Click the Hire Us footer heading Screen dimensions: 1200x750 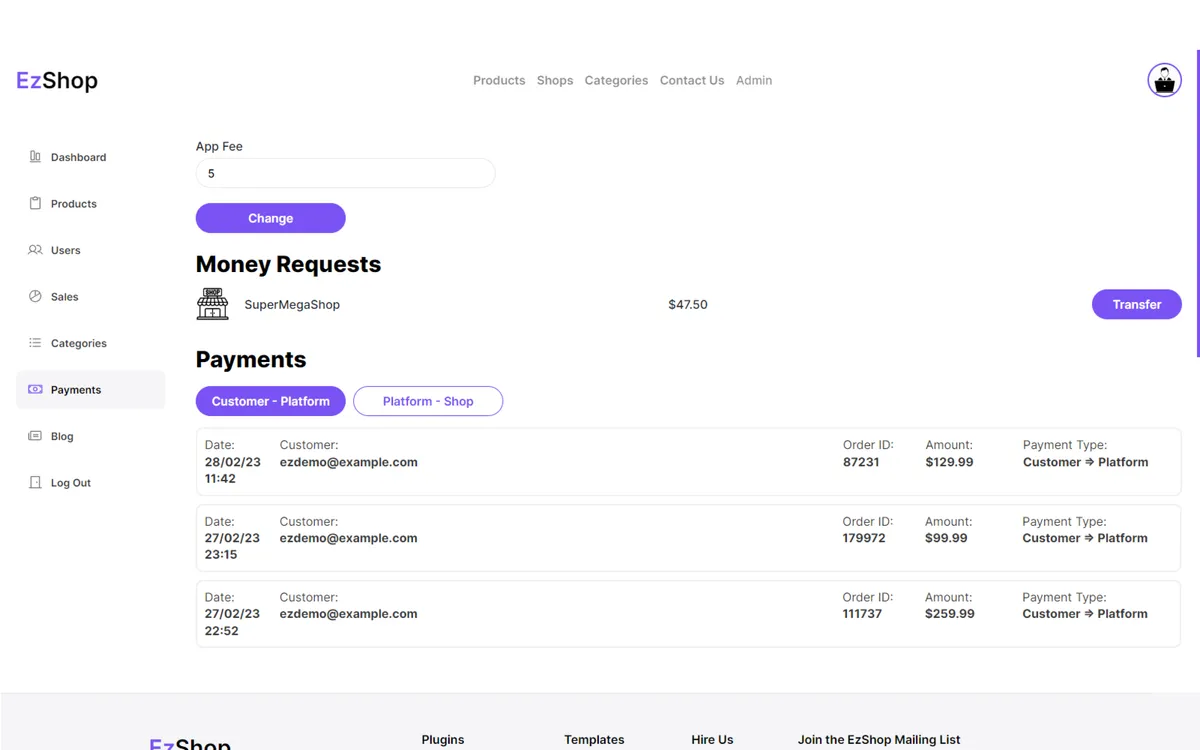pyautogui.click(x=712, y=740)
